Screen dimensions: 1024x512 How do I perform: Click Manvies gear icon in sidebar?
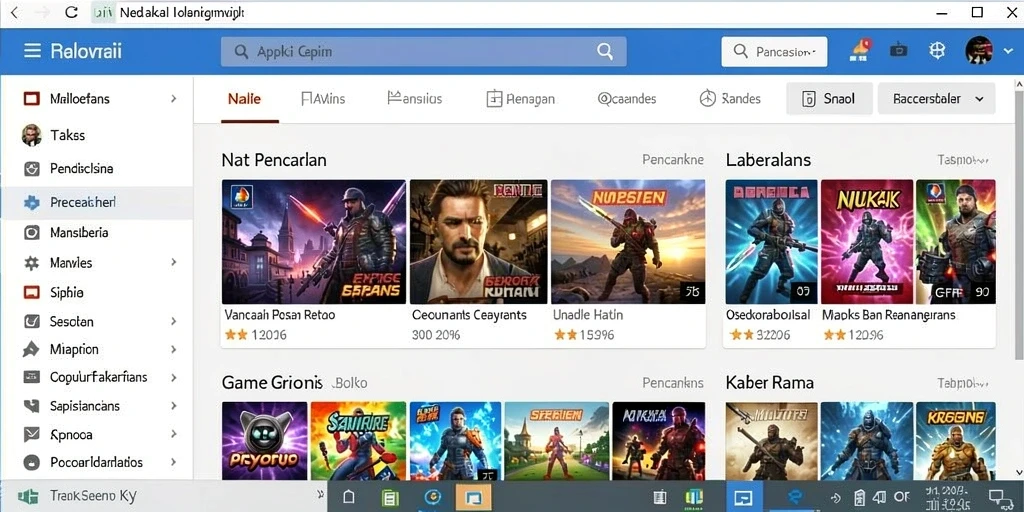point(31,263)
